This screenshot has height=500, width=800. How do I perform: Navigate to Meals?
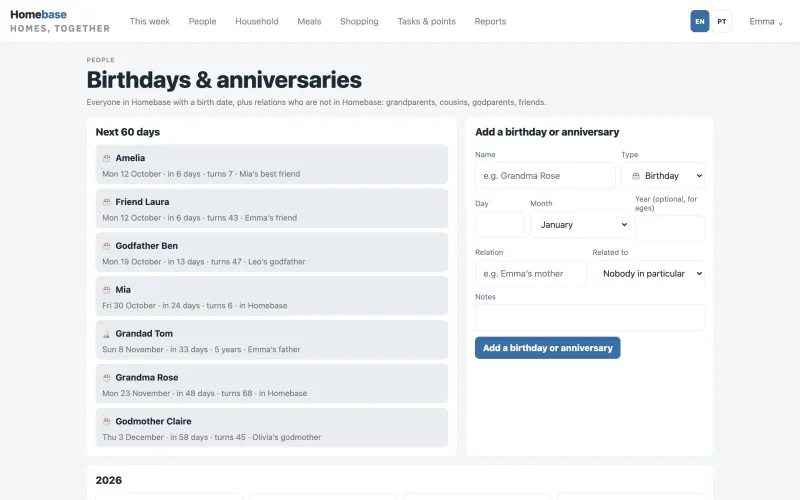point(309,21)
